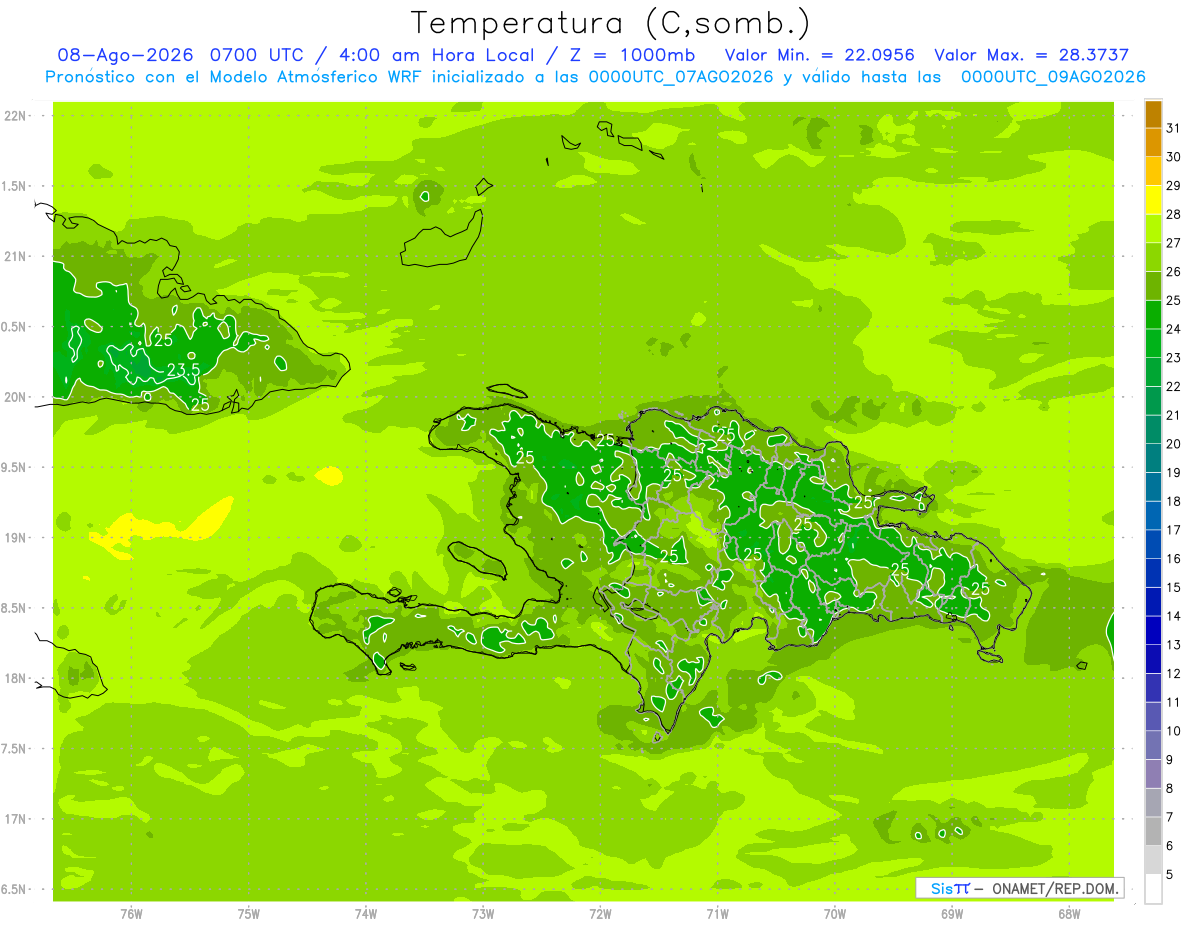
Task: Click the green swatch between 24 and 25
Action: point(1153,315)
